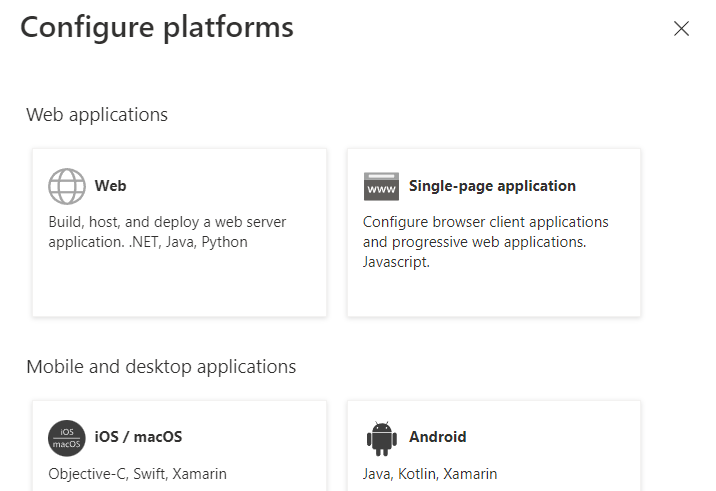Click the 'Configure platforms' title
Image resolution: width=716 pixels, height=491 pixels.
157,28
